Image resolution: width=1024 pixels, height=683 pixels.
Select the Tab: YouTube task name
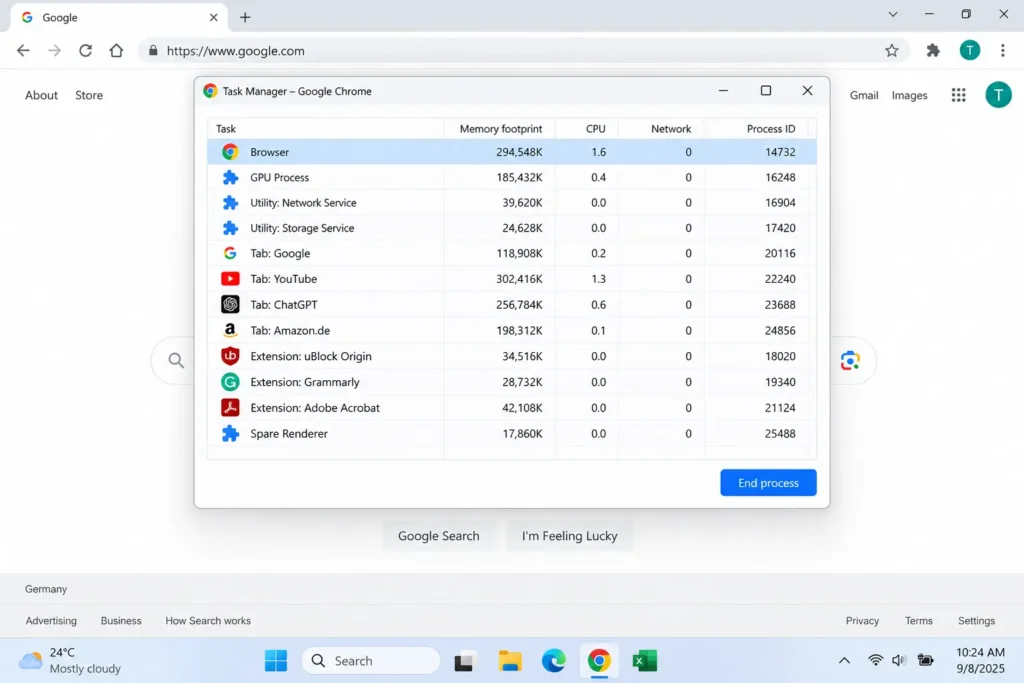click(x=283, y=279)
